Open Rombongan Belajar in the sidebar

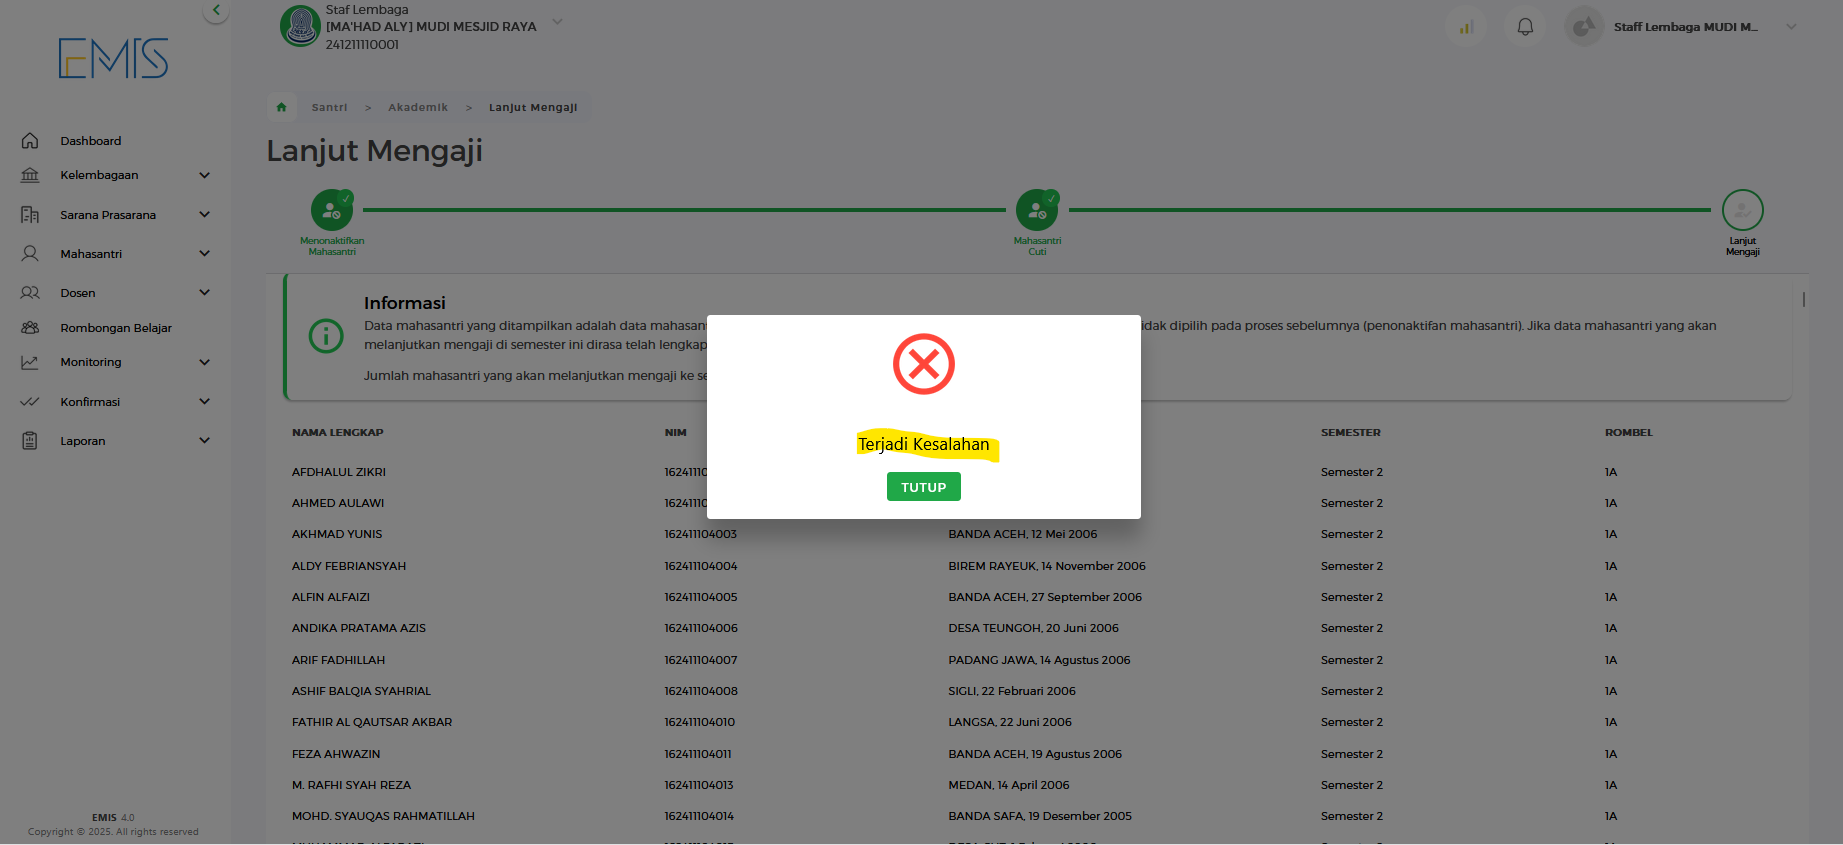click(x=115, y=328)
